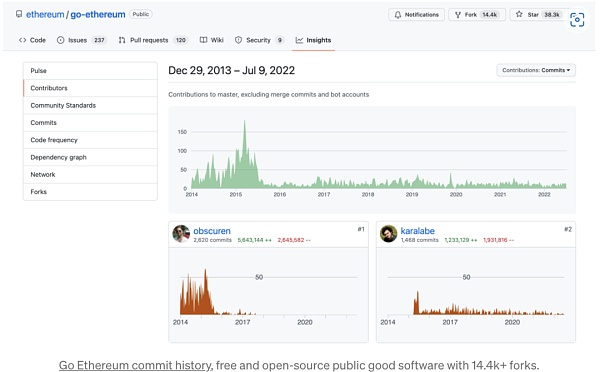
Task: Open obscuren's profile avatar
Action: (181, 233)
